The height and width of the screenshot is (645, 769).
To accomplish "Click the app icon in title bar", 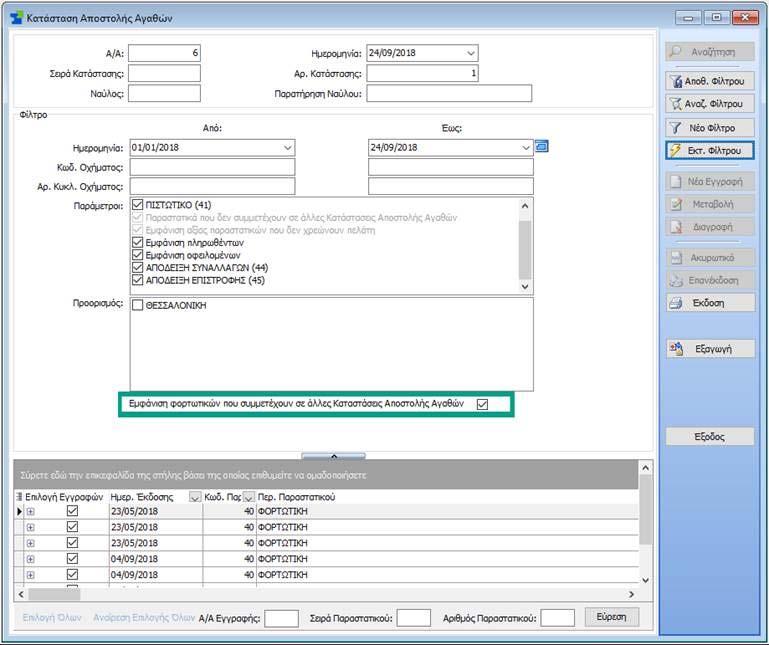I will point(17,18).
